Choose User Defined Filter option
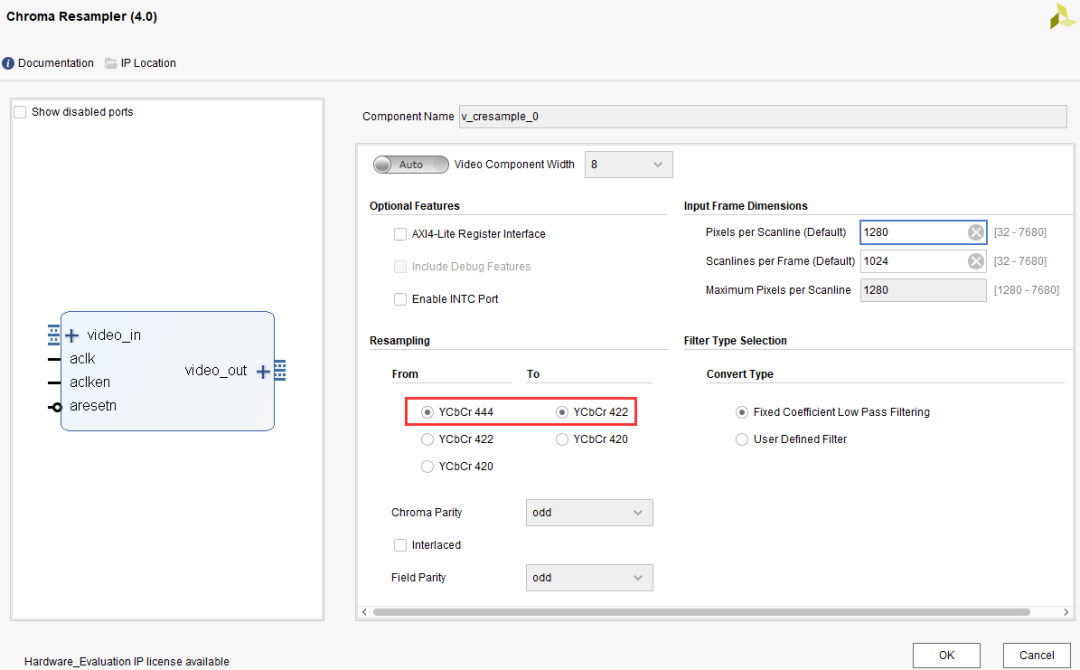 pyautogui.click(x=742, y=439)
